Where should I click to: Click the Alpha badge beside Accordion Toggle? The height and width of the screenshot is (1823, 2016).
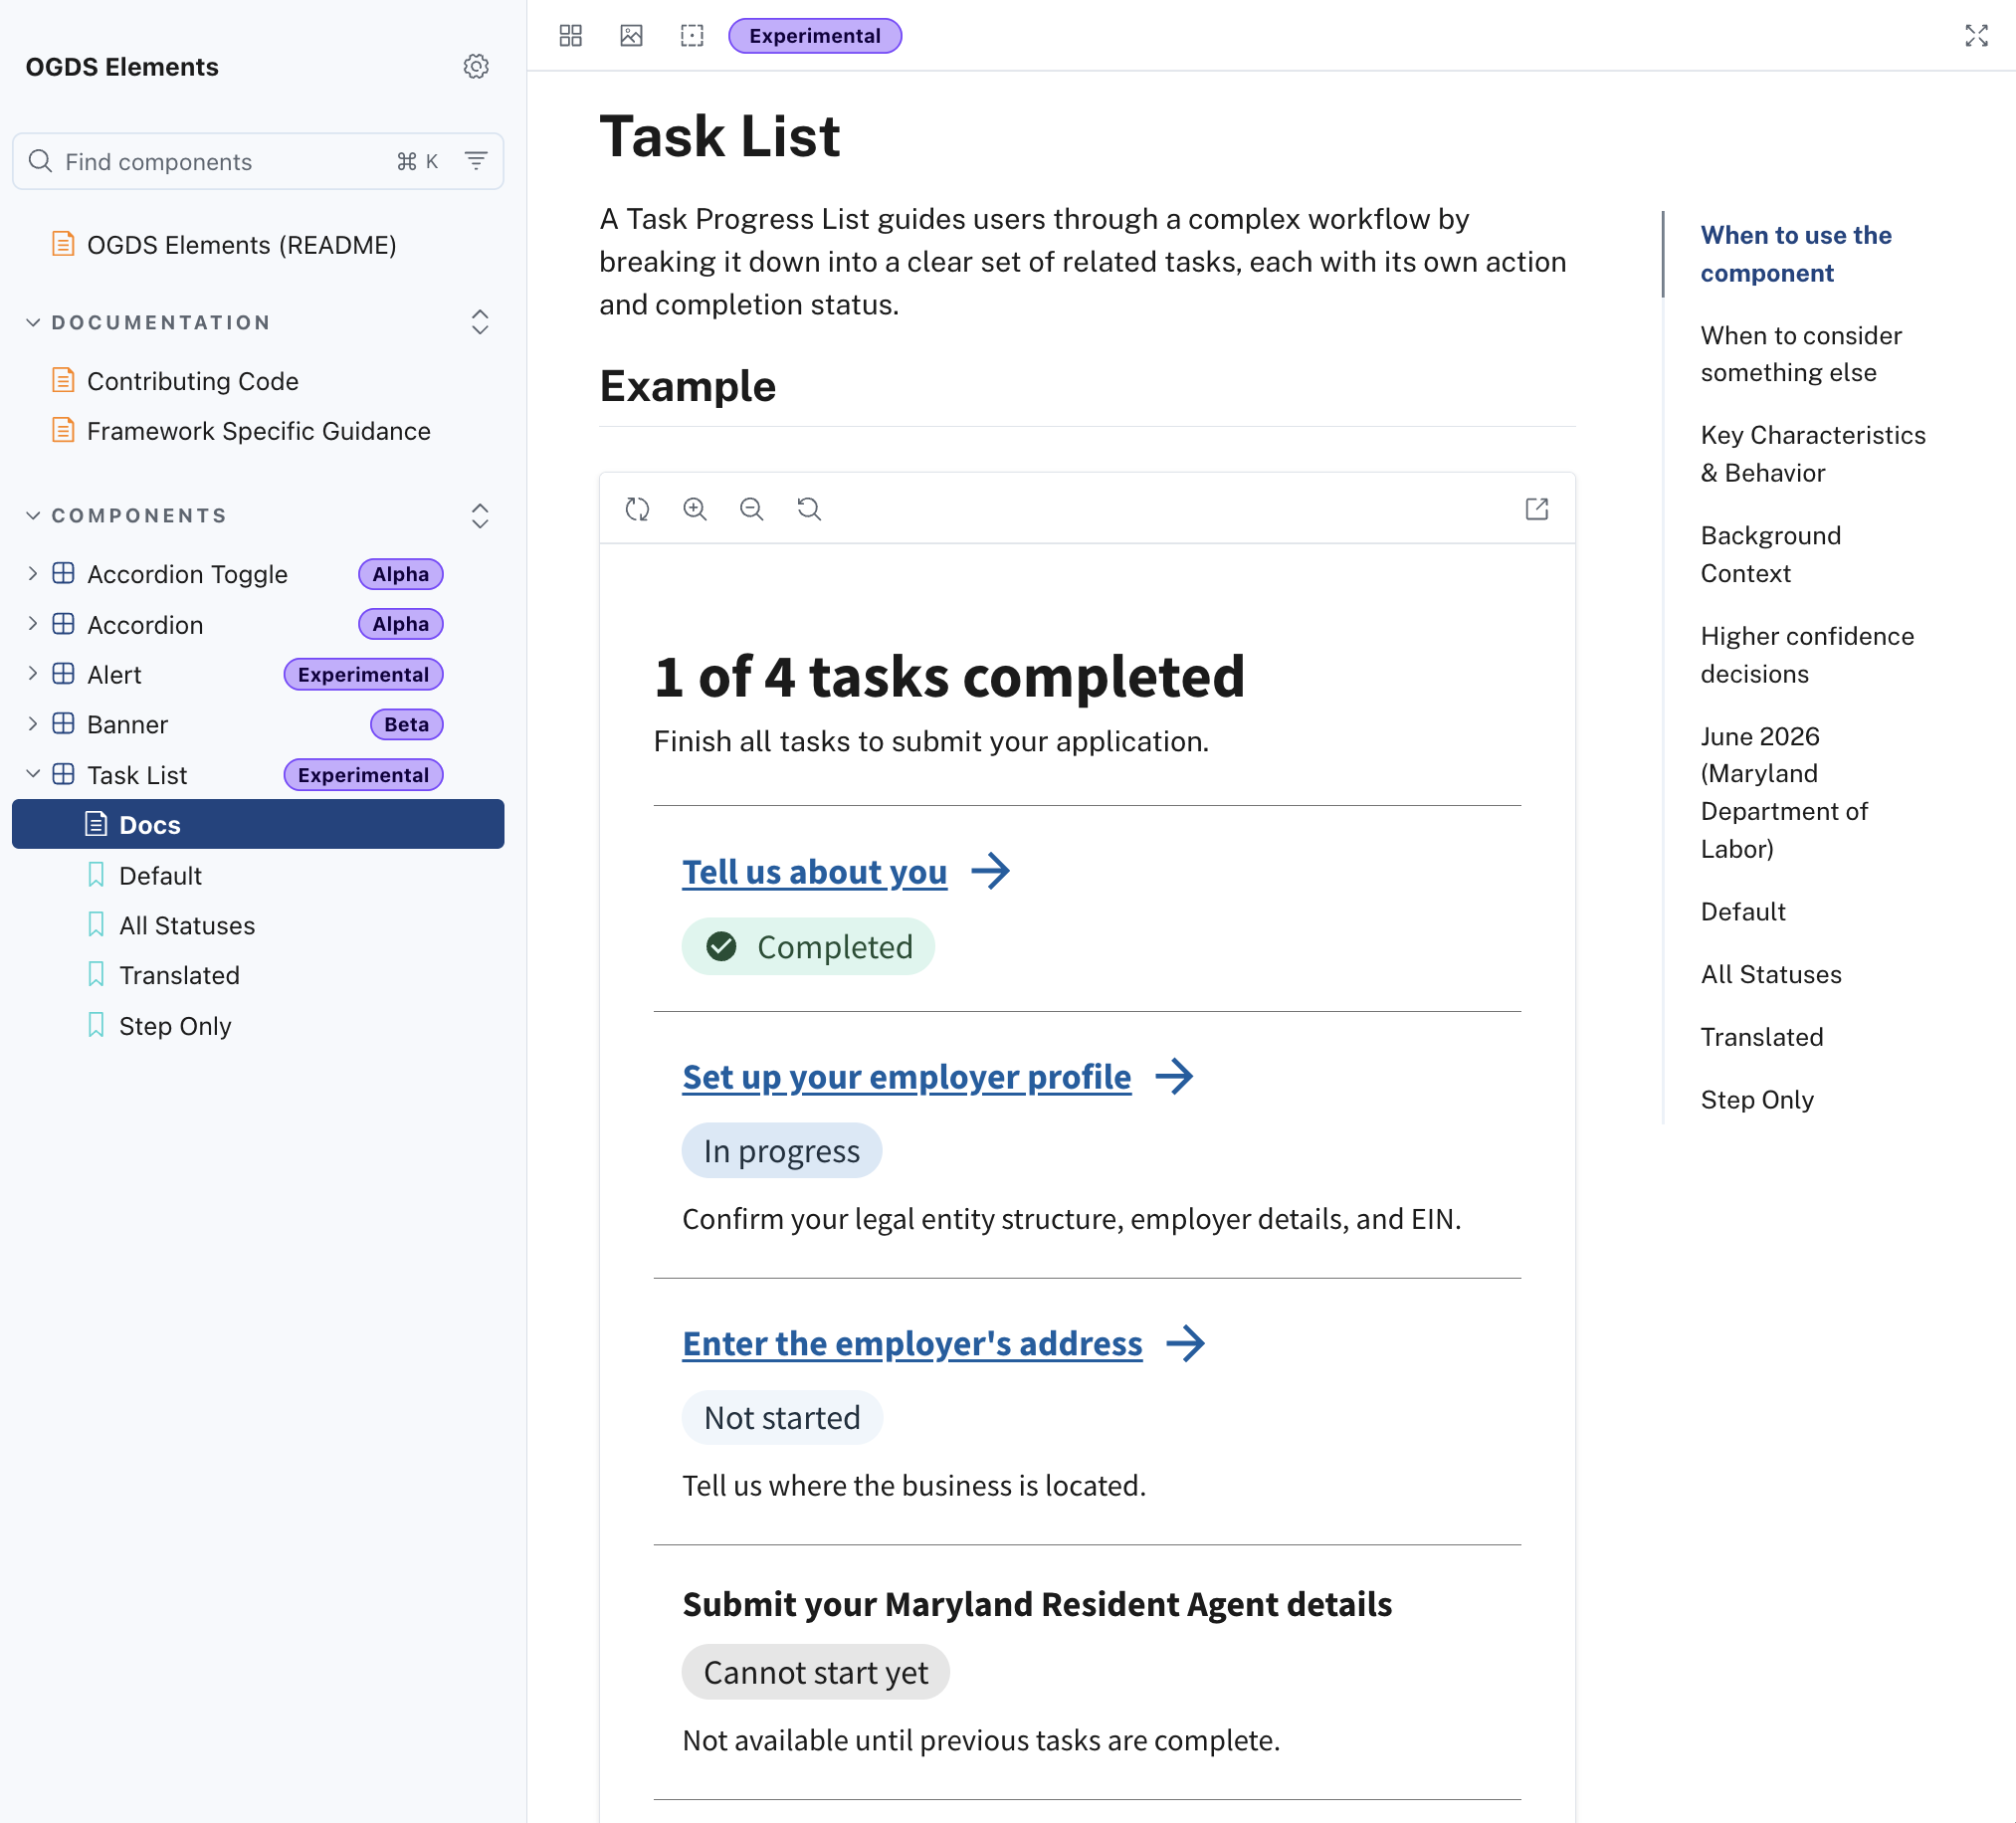click(400, 574)
